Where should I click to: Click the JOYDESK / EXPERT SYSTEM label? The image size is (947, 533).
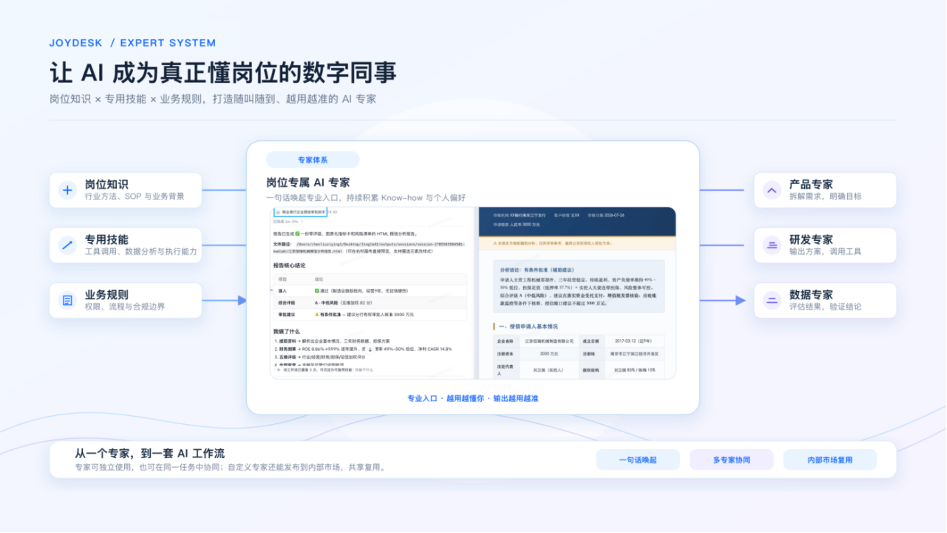pos(132,43)
